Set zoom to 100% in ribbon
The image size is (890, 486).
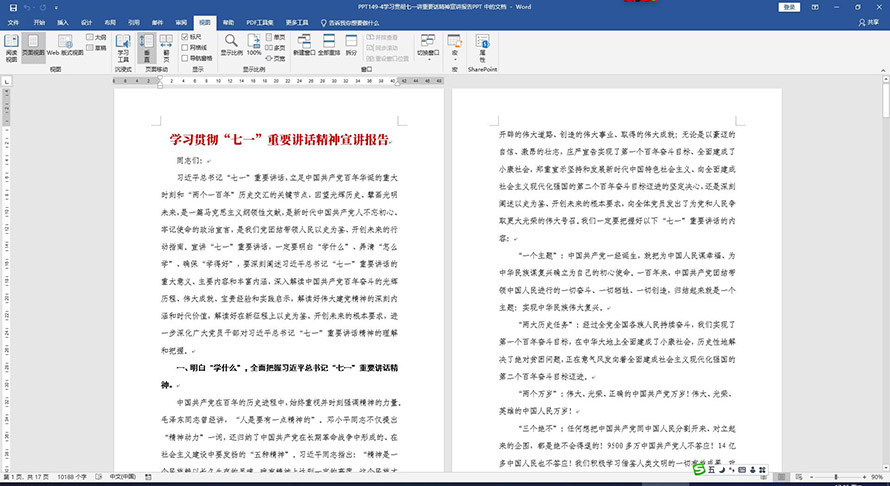coord(254,42)
